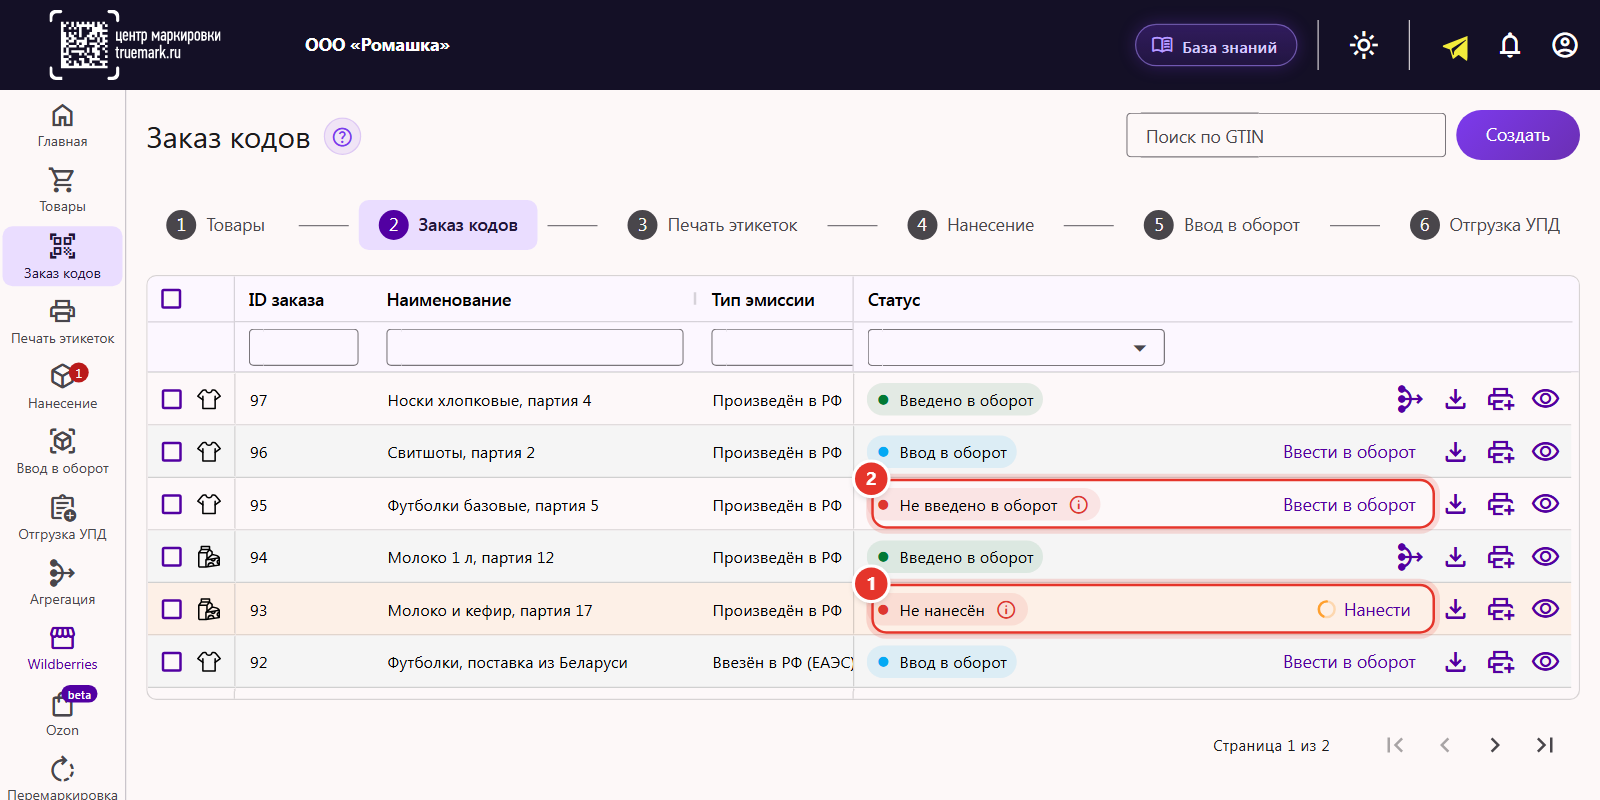Go to Печать этикеток in sidebar
The image size is (1600, 800).
[62, 323]
